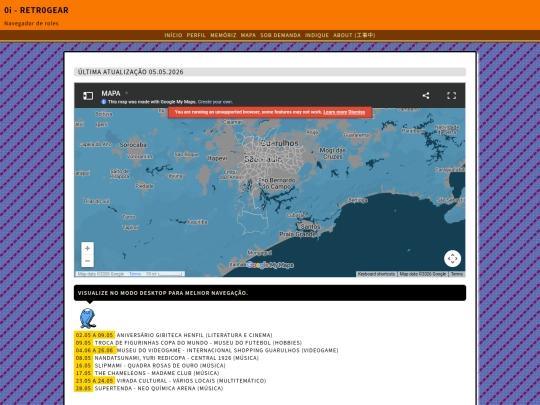Select 'SUPERTENDA - NEO QUÍMICA ARENA' event
The width and height of the screenshot is (540, 405).
pos(159,388)
